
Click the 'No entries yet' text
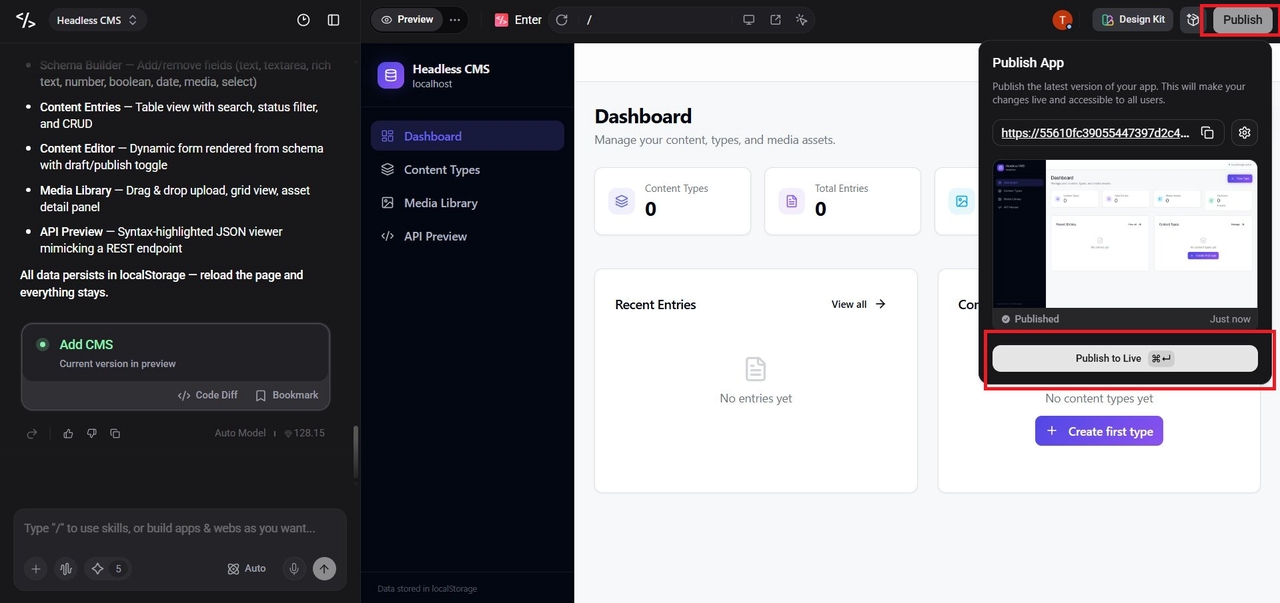pyautogui.click(x=756, y=398)
